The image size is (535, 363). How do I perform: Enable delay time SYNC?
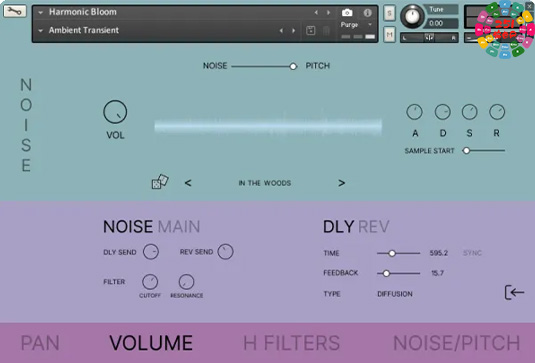click(472, 253)
